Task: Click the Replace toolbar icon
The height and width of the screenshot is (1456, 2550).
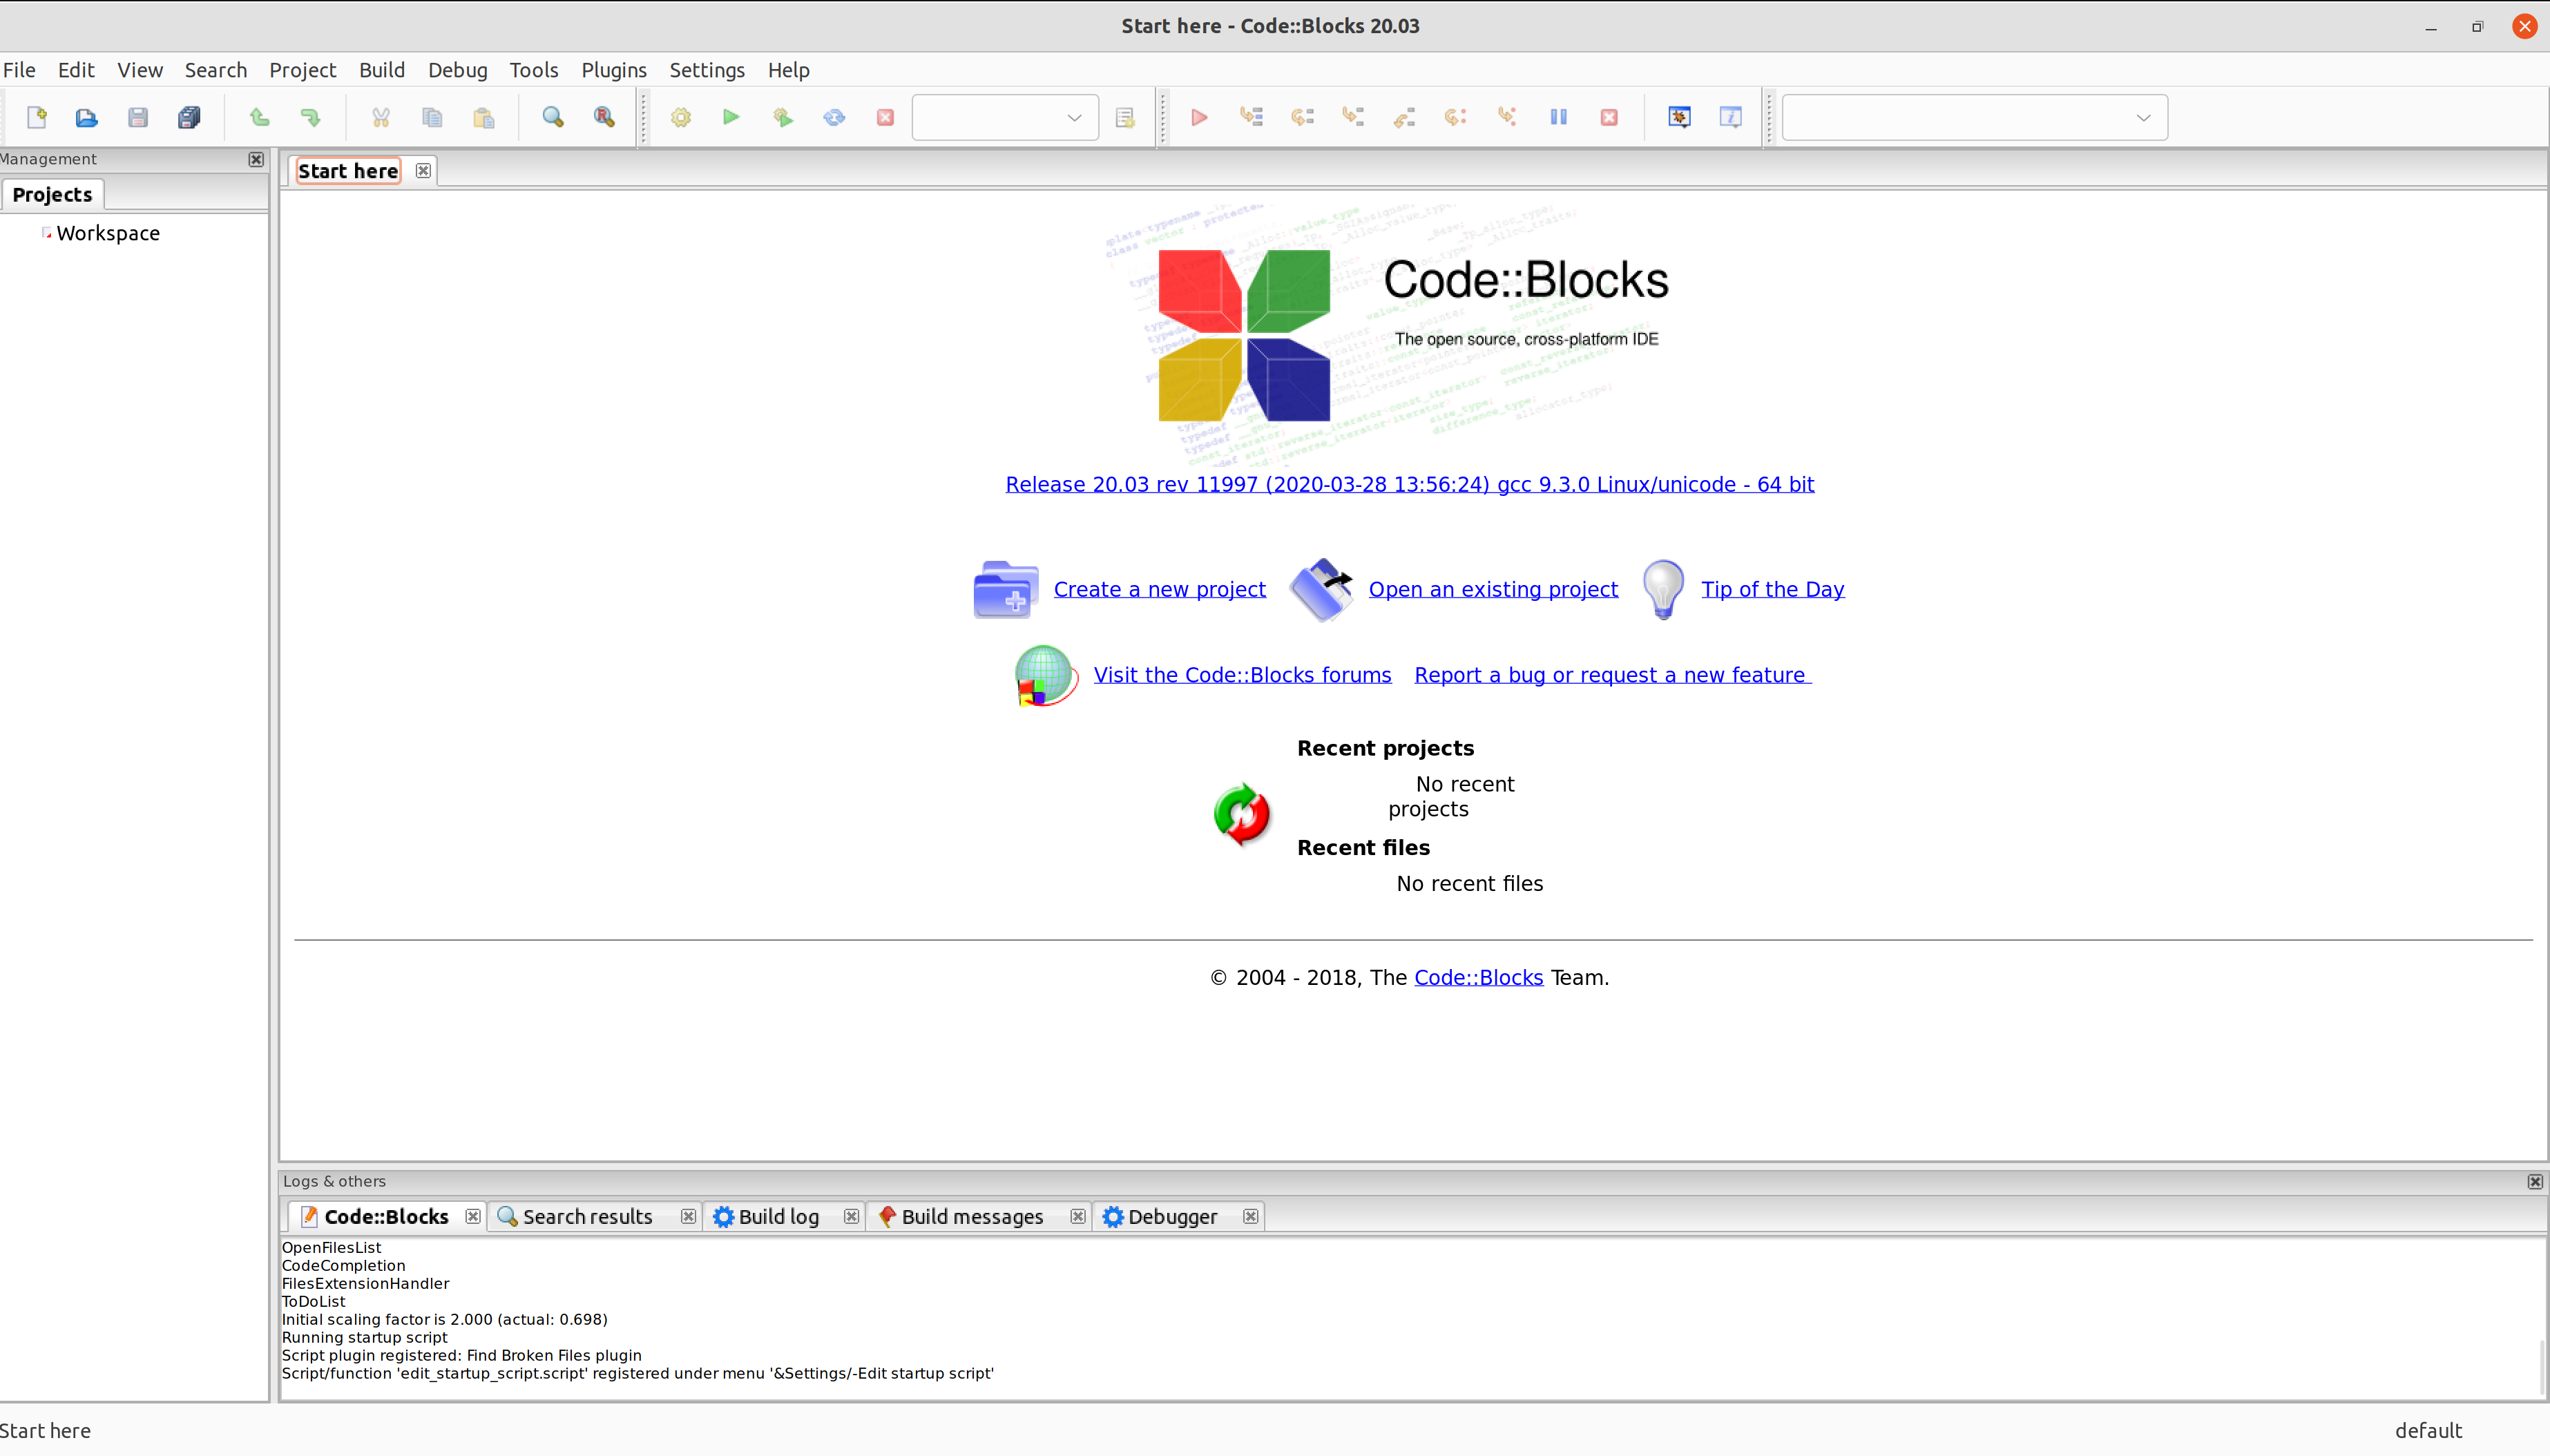Action: 604,117
